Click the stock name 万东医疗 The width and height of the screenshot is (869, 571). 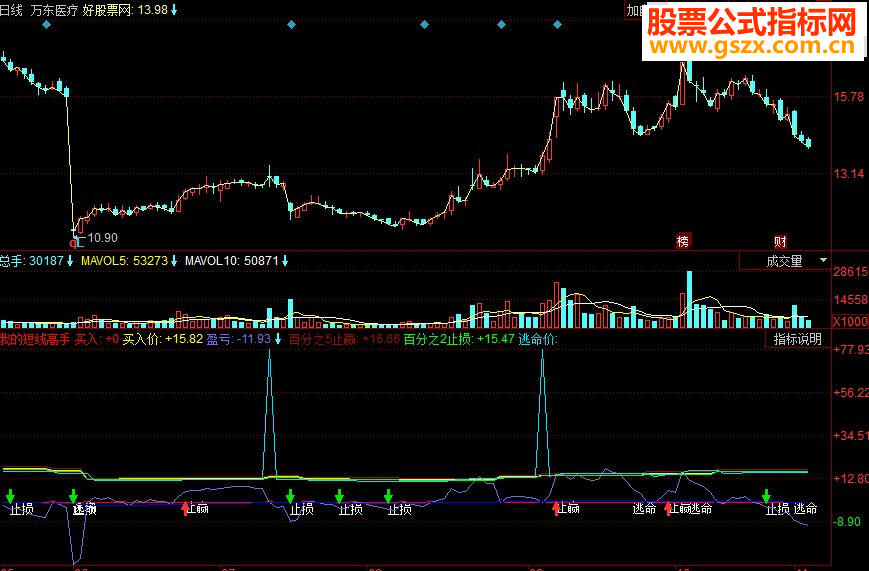click(x=54, y=10)
